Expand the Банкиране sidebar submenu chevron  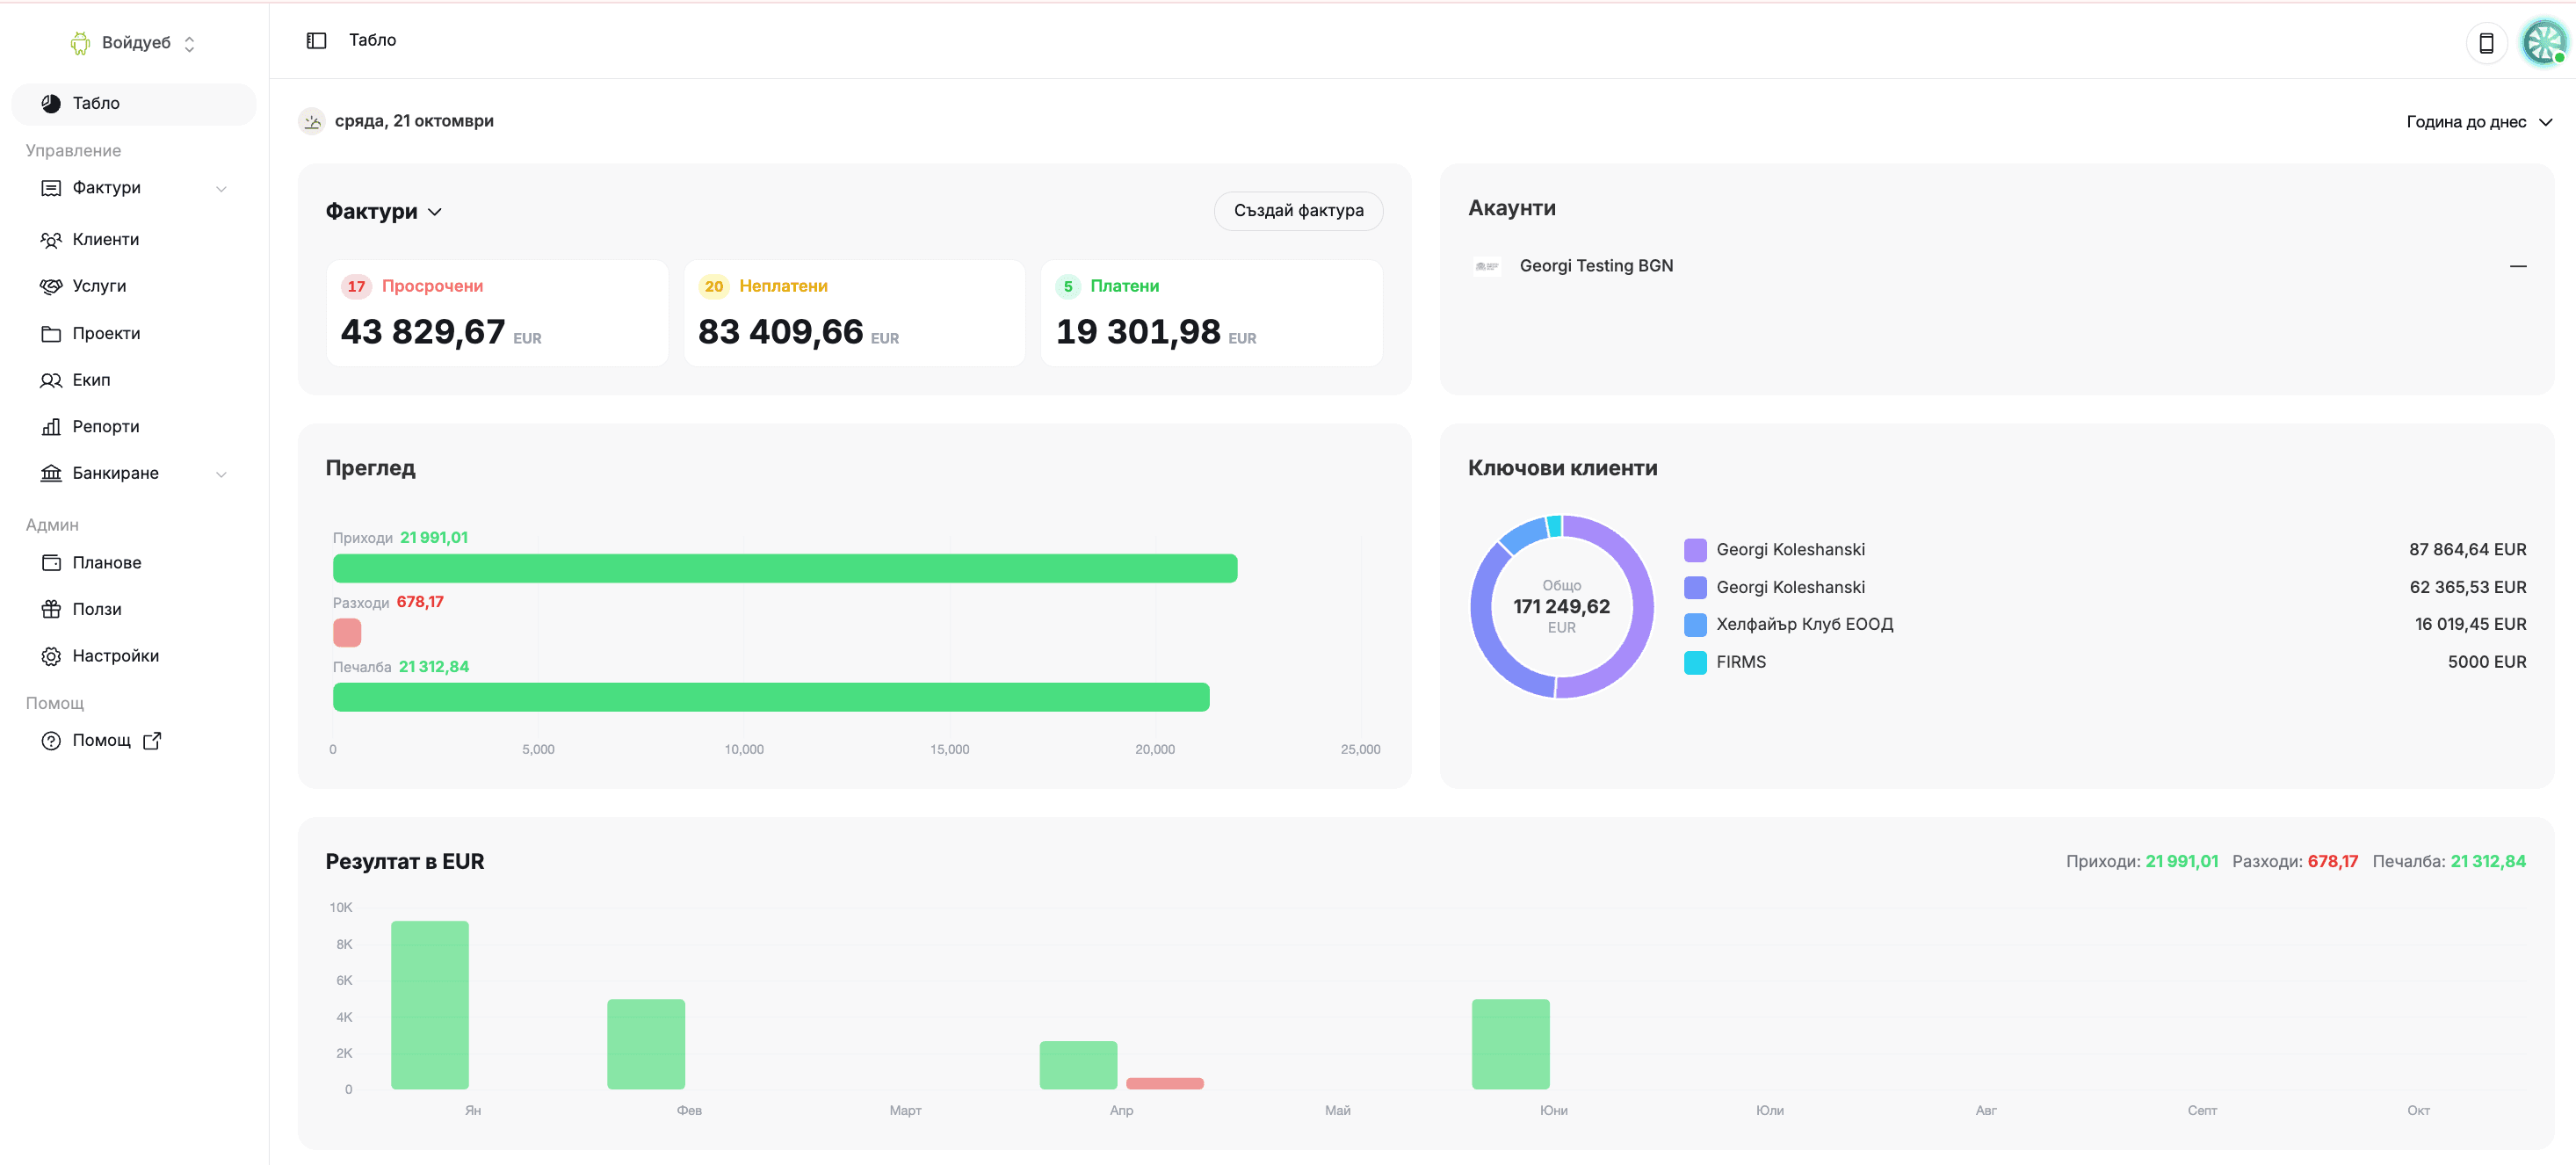221,474
